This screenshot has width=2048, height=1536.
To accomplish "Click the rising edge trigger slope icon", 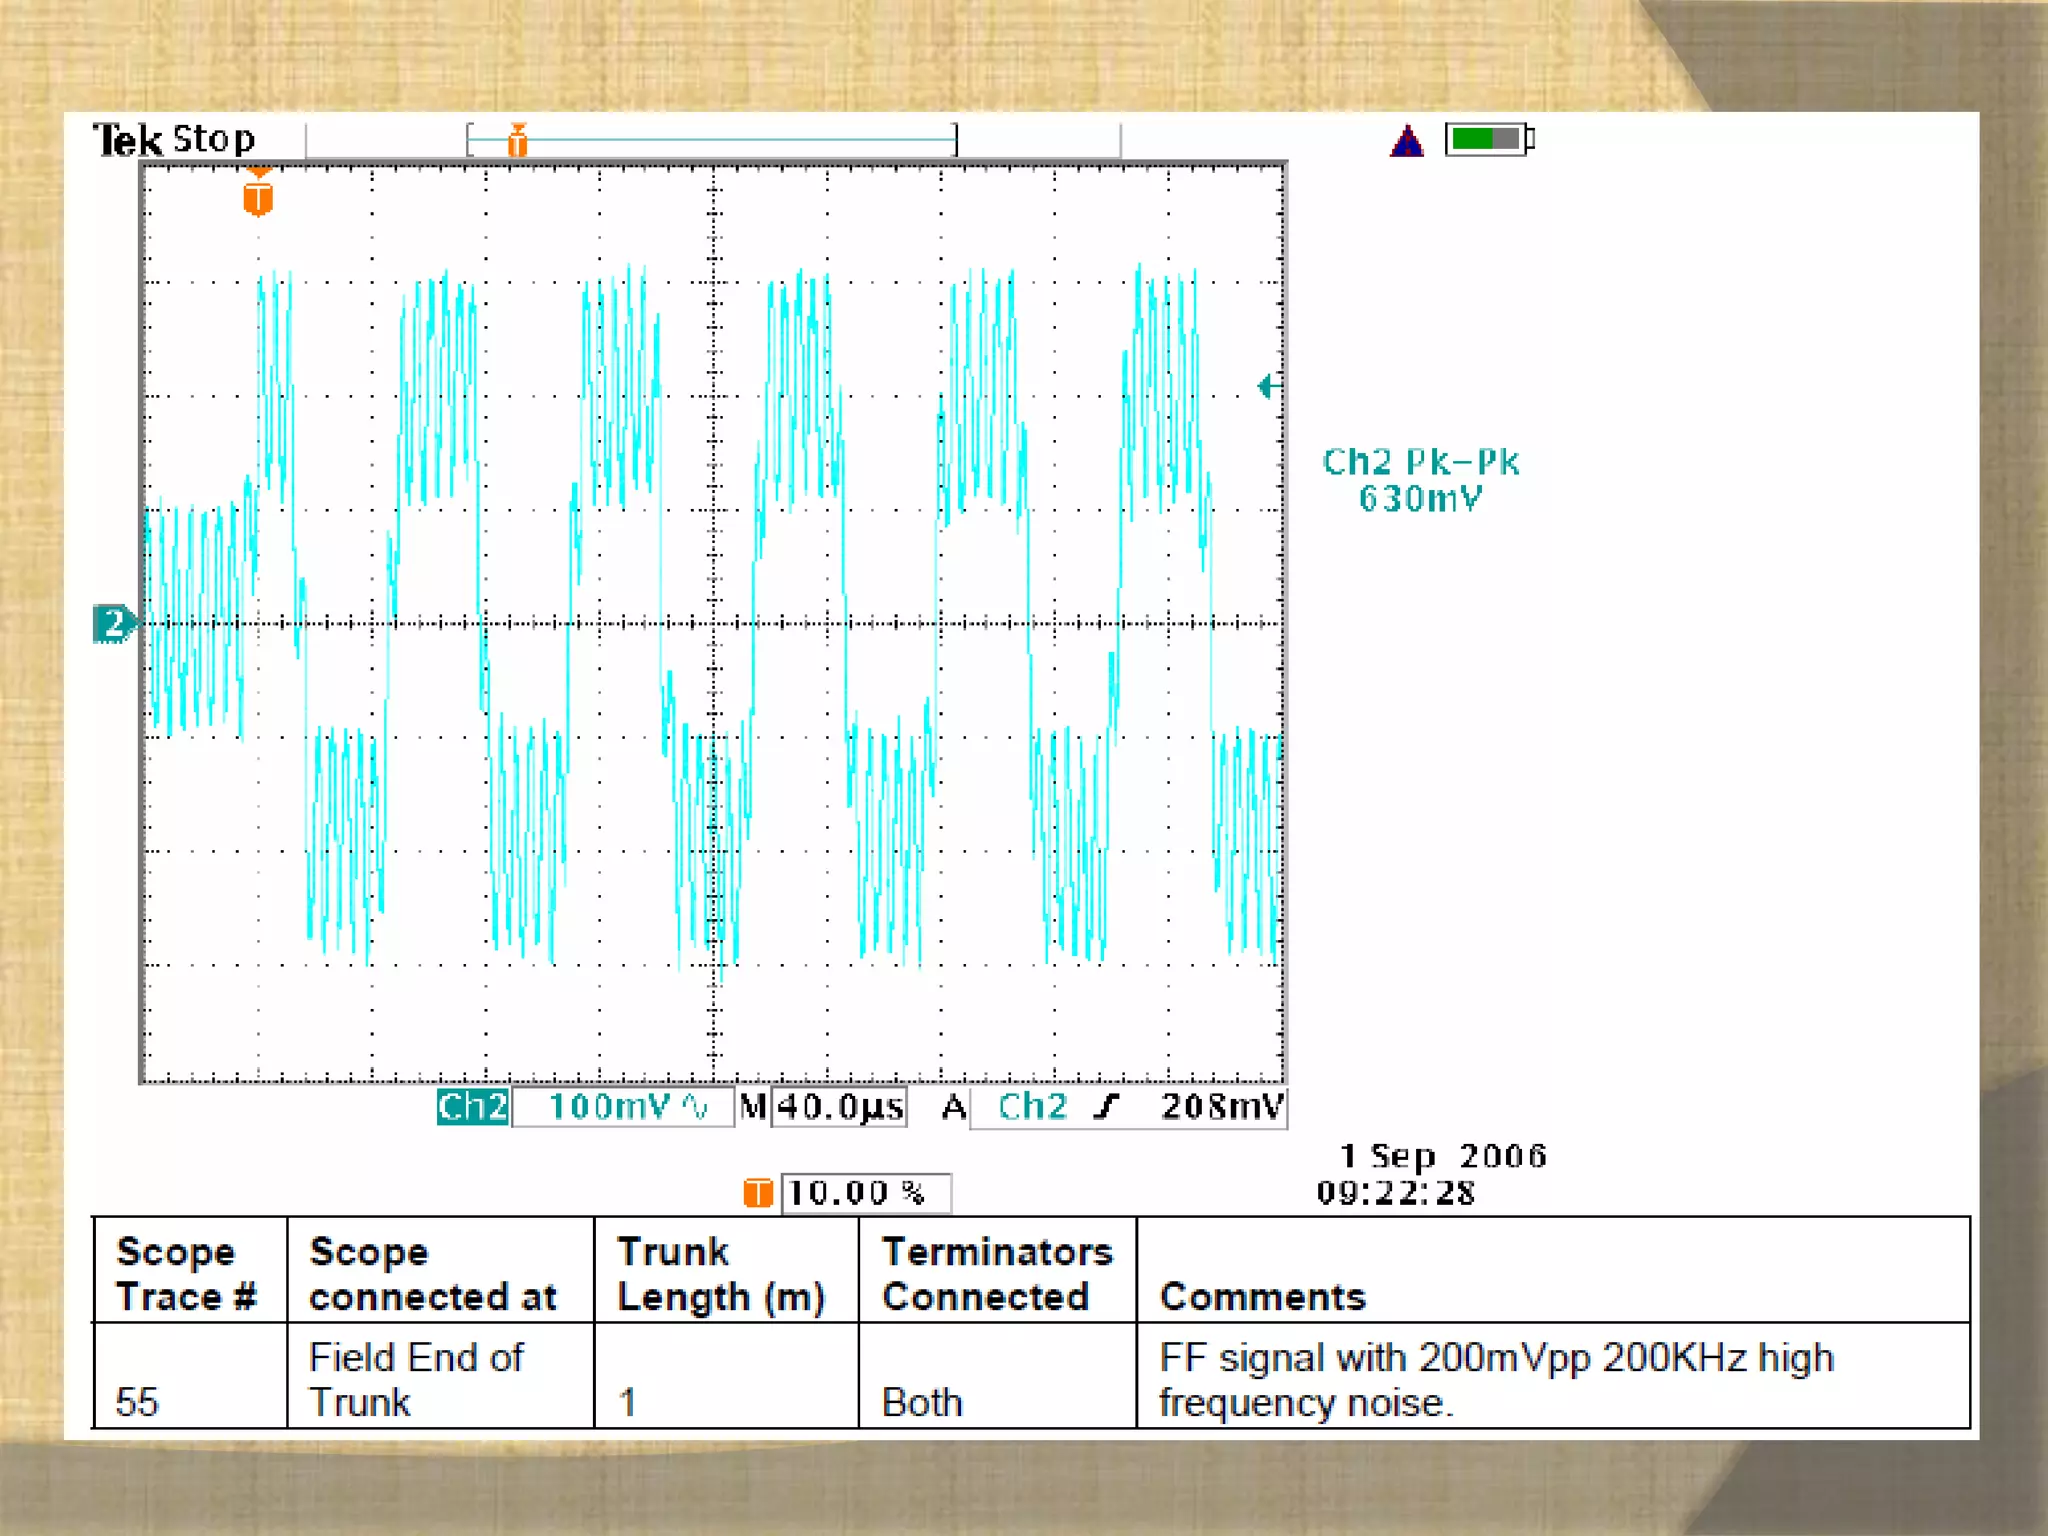I will pyautogui.click(x=1106, y=1107).
